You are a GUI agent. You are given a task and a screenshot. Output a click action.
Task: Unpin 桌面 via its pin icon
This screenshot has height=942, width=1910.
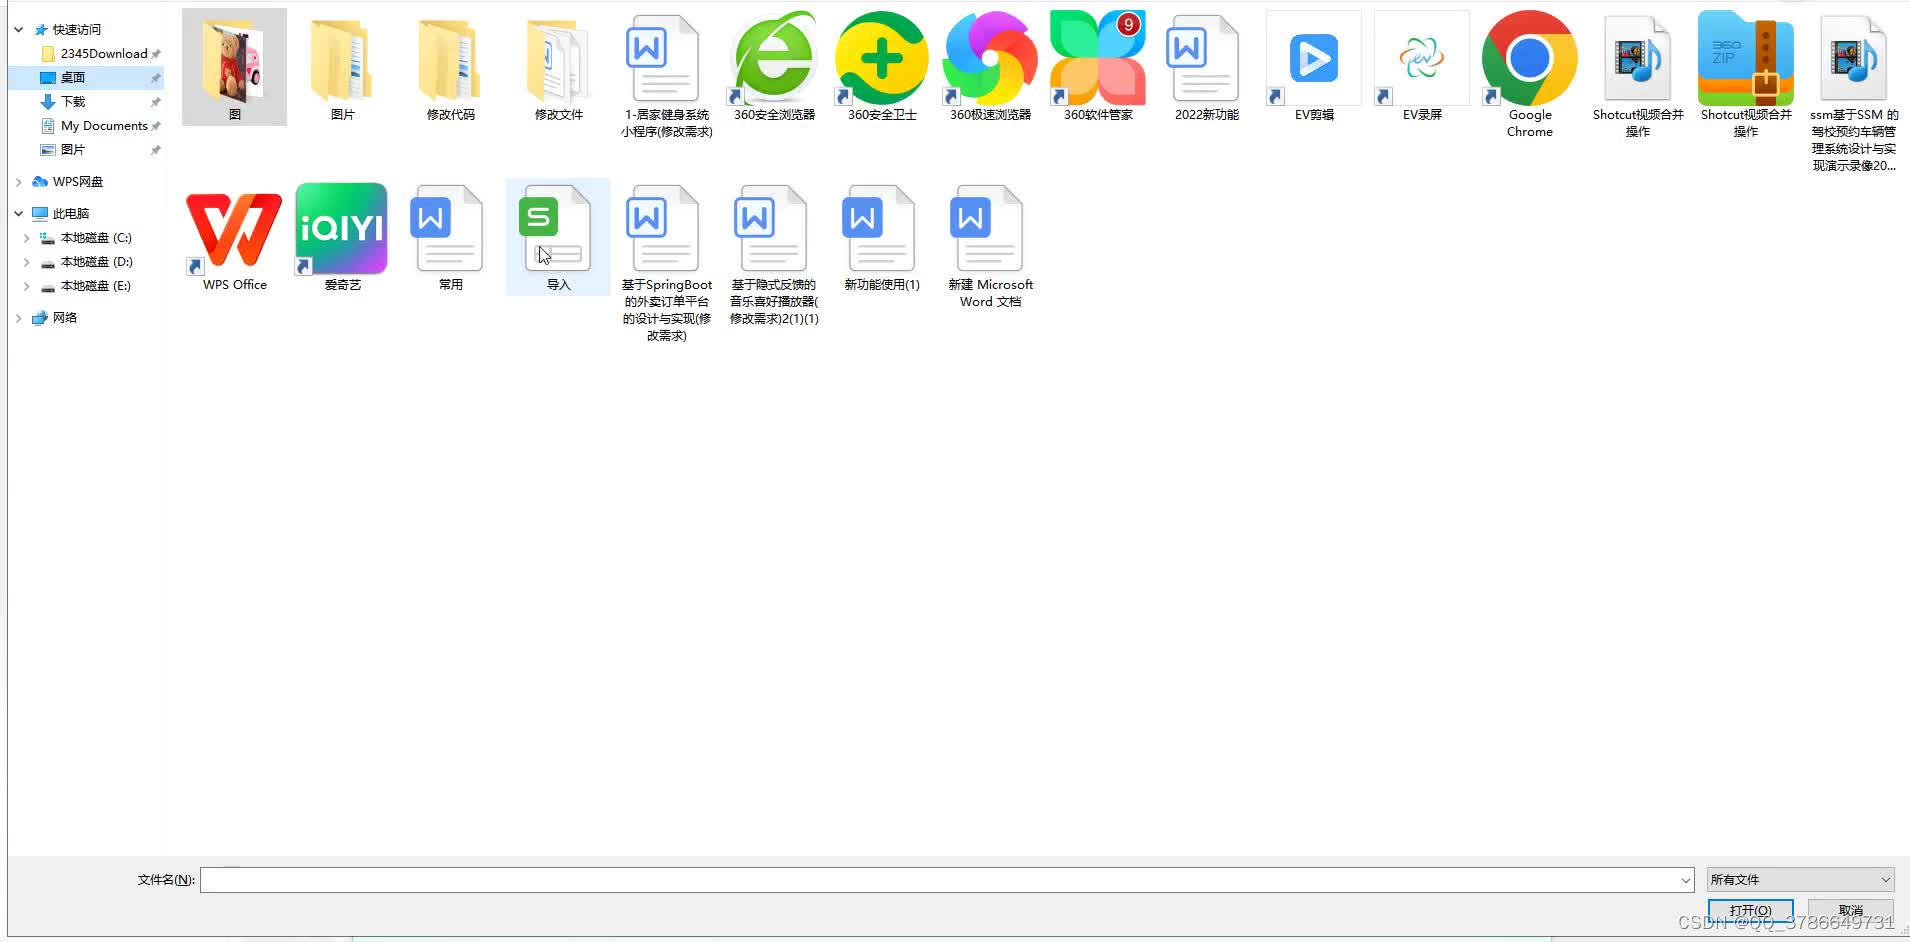click(x=155, y=78)
